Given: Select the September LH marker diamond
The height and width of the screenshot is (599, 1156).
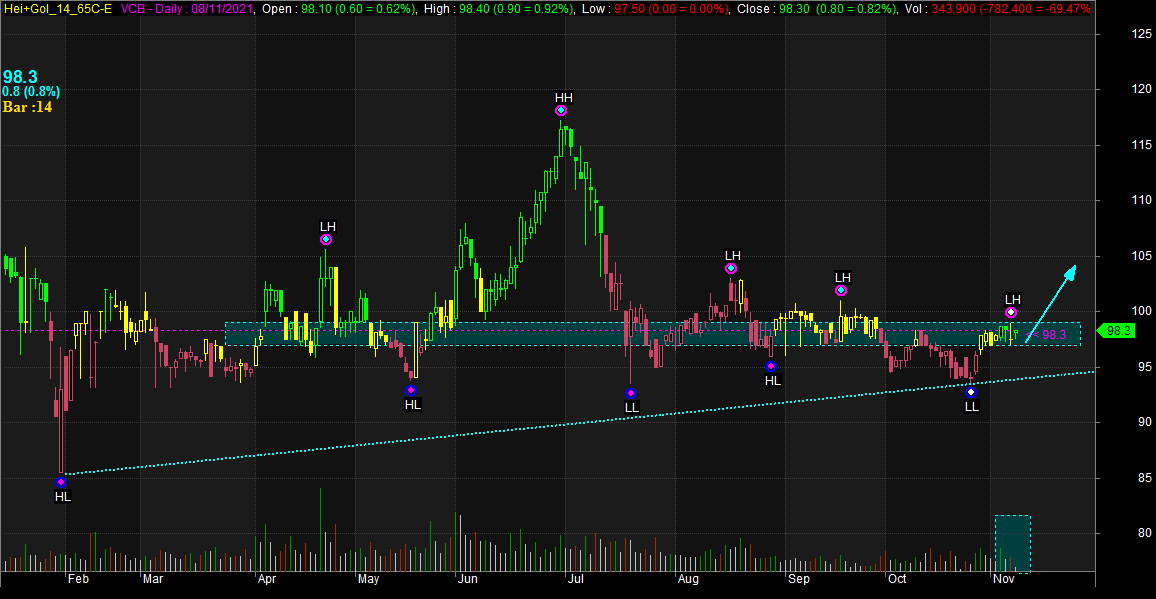Looking at the screenshot, I should point(841,290).
